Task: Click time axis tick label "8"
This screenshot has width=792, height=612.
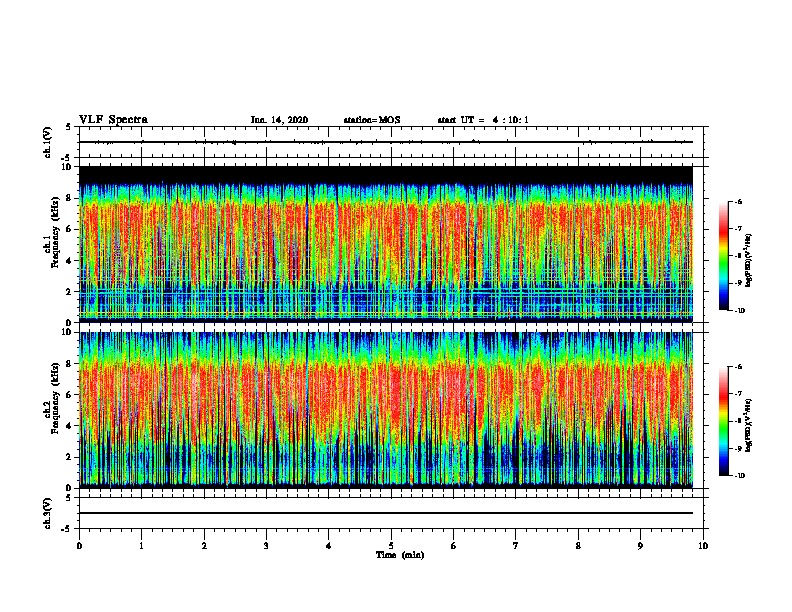Action: point(578,546)
